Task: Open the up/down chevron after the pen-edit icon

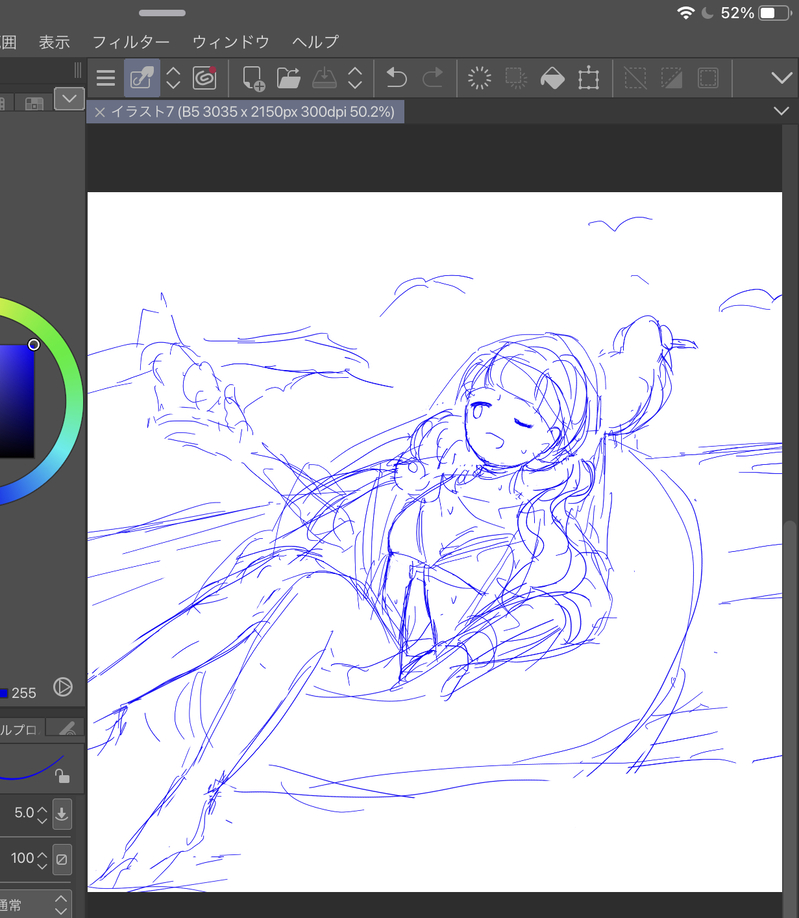Action: click(173, 78)
